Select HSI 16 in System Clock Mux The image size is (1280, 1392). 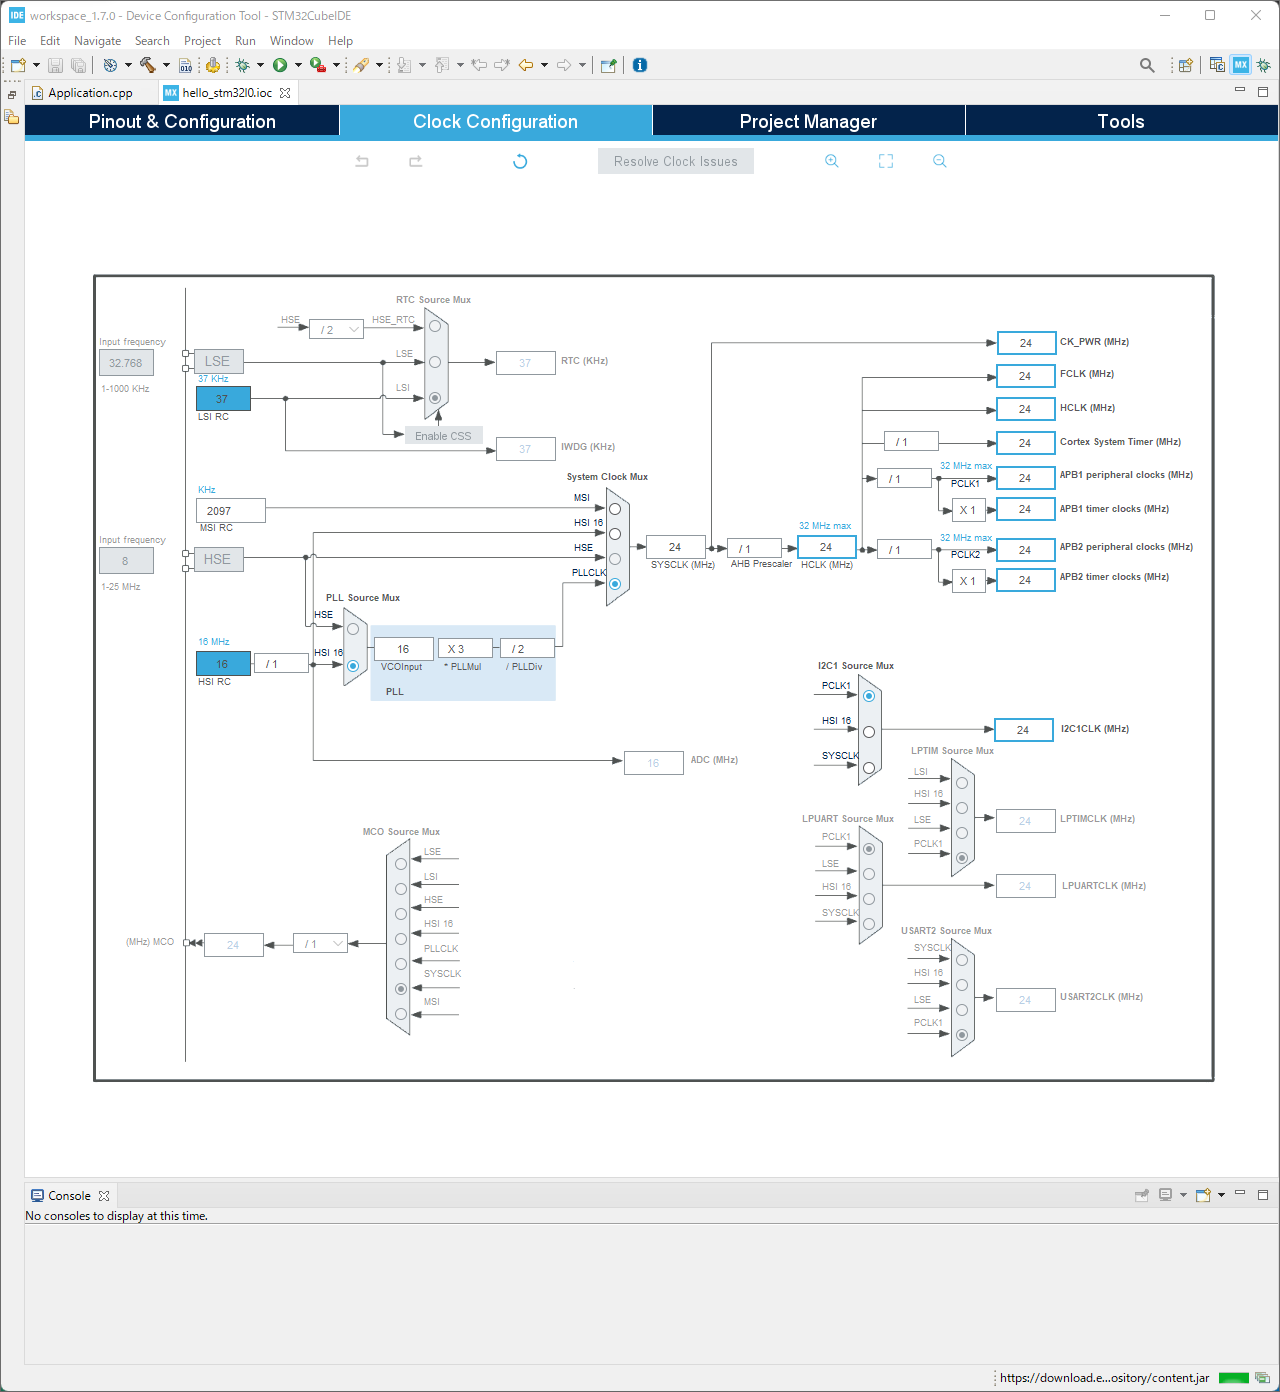[615, 534]
